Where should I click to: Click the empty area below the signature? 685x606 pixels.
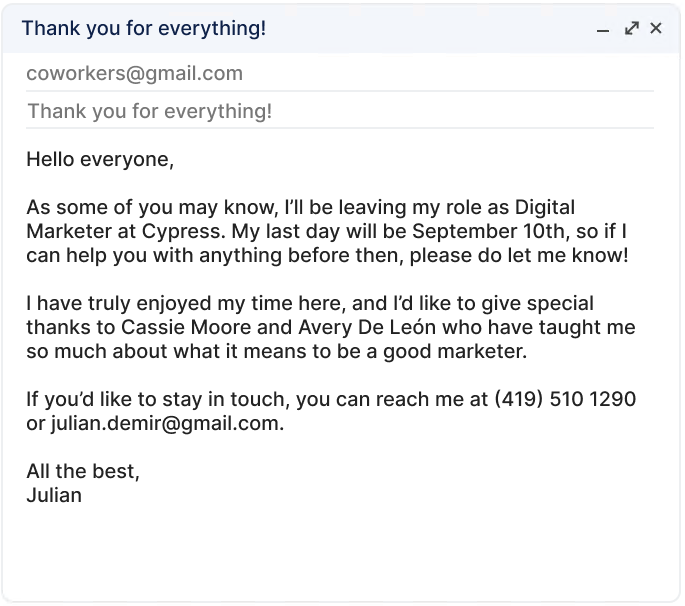click(x=340, y=550)
